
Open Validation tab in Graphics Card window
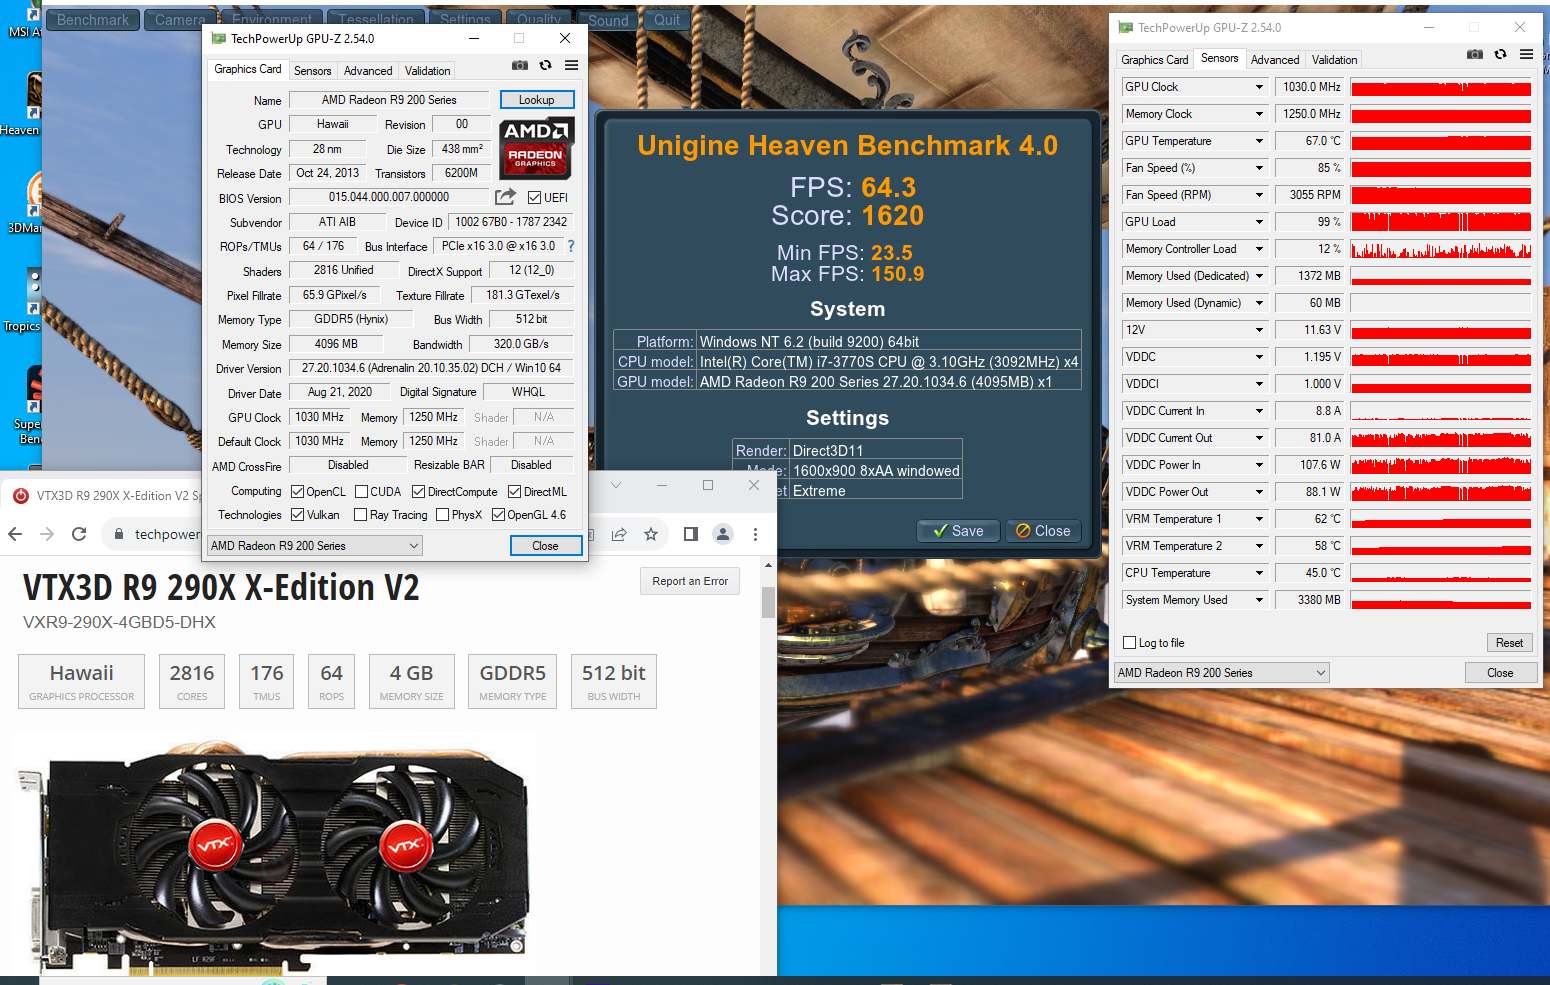[x=427, y=71]
